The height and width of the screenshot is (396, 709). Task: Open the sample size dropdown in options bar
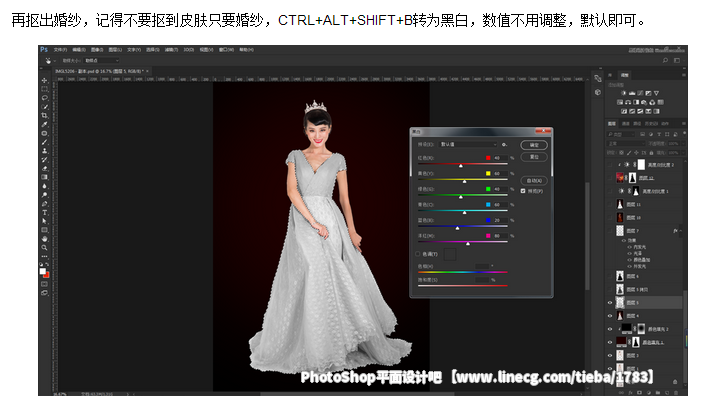click(101, 60)
